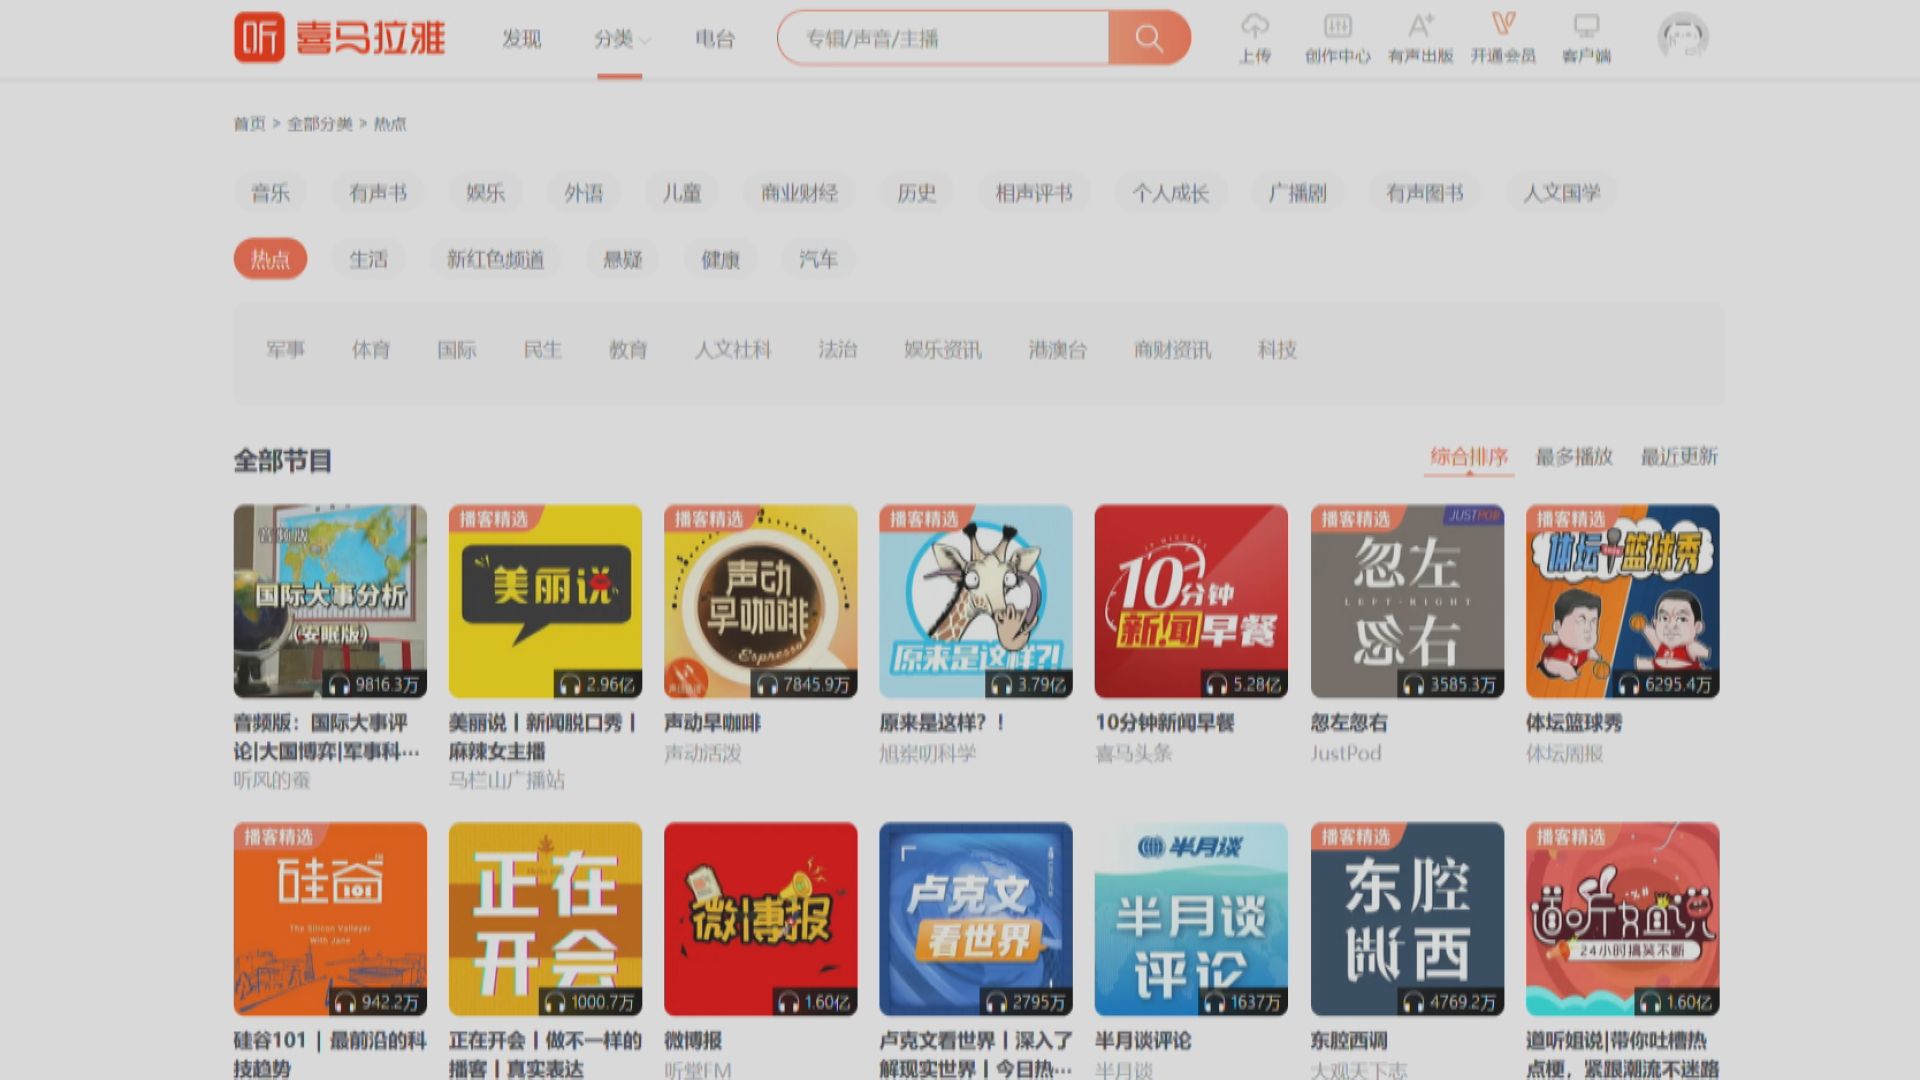
Task: Select the 有声图书 category pill
Action: tap(1424, 193)
